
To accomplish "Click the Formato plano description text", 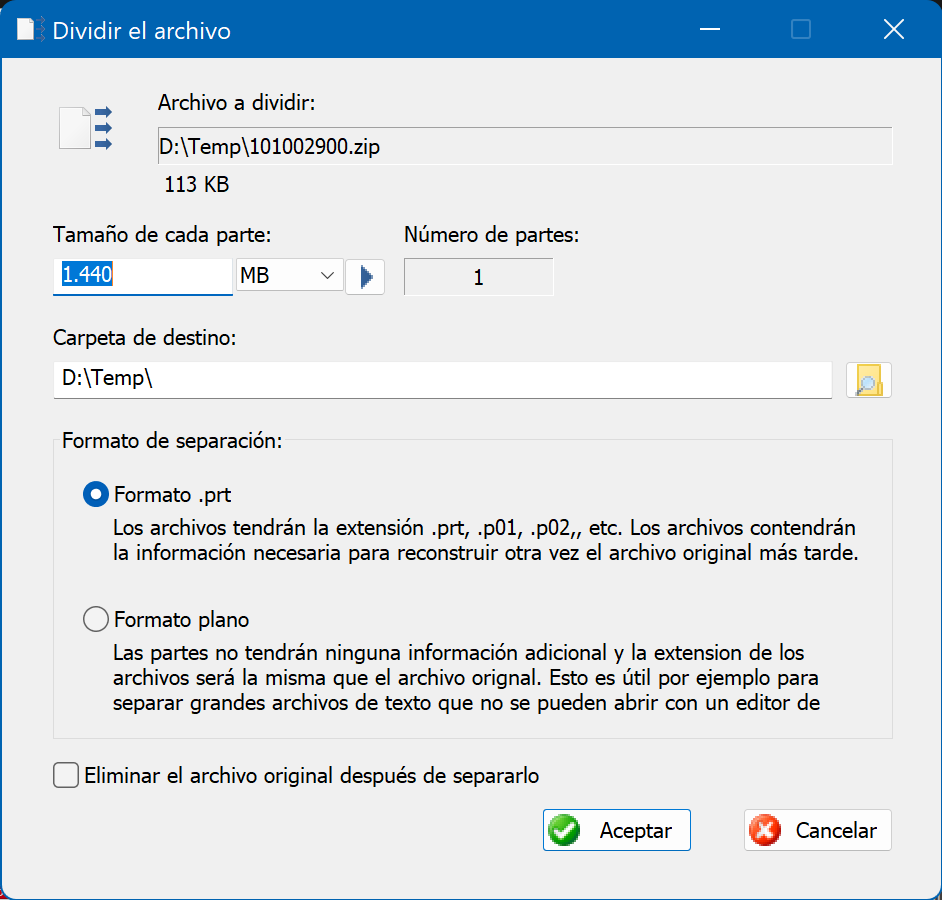I will (466, 678).
